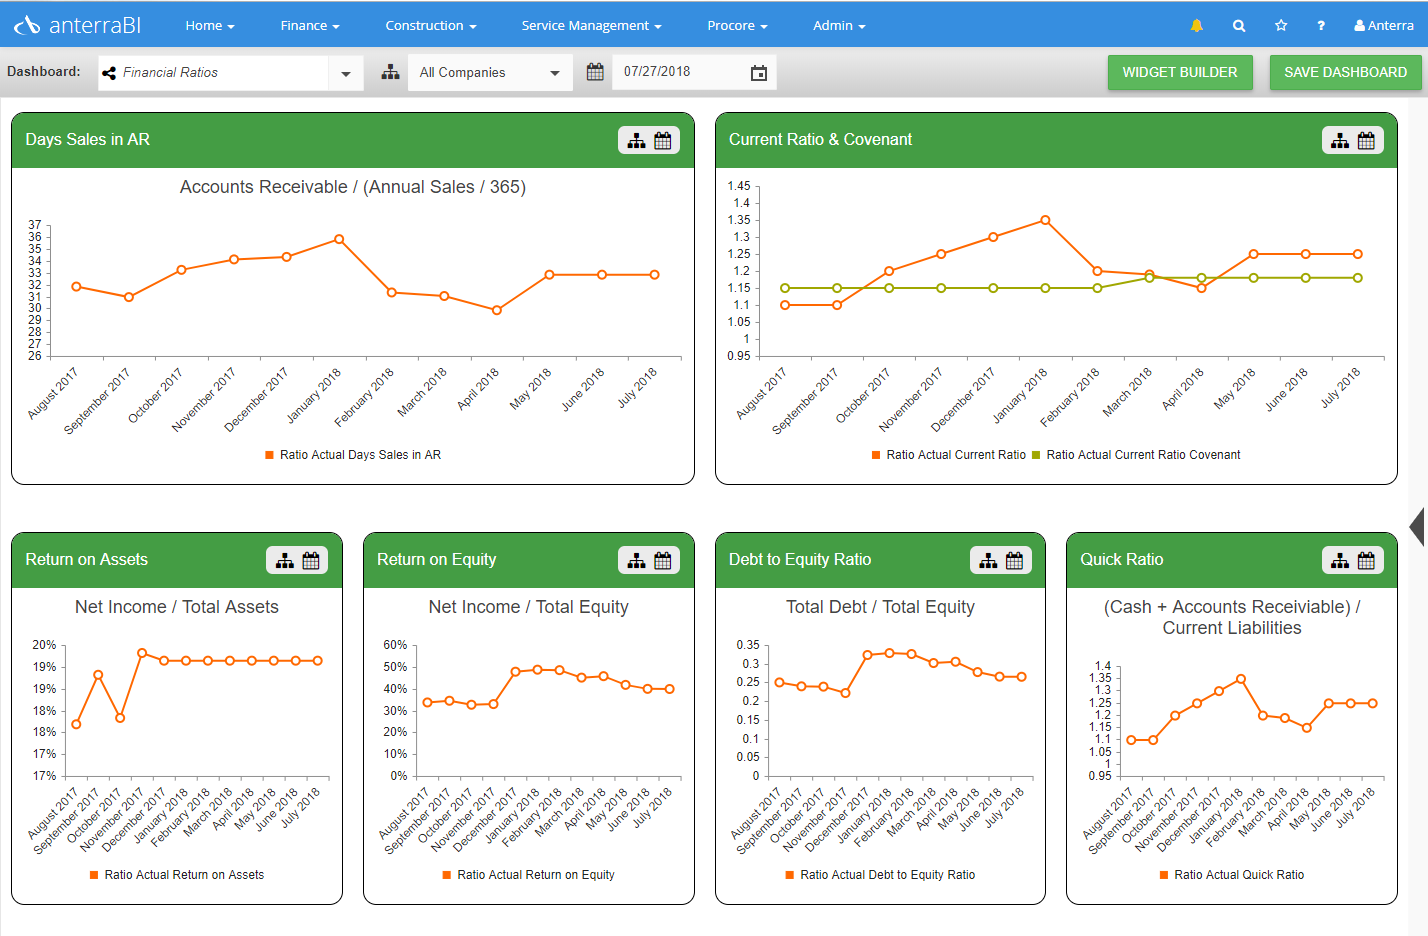Click January 2018 orange peak in Current Ratio chart
The width and height of the screenshot is (1428, 936).
click(1045, 220)
